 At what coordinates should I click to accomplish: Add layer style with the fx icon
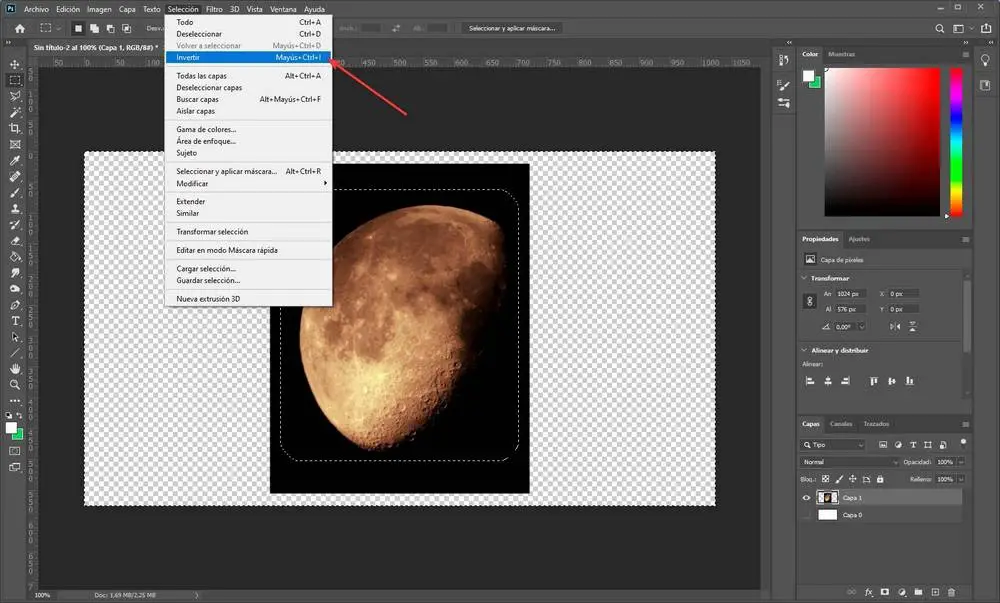tap(869, 593)
